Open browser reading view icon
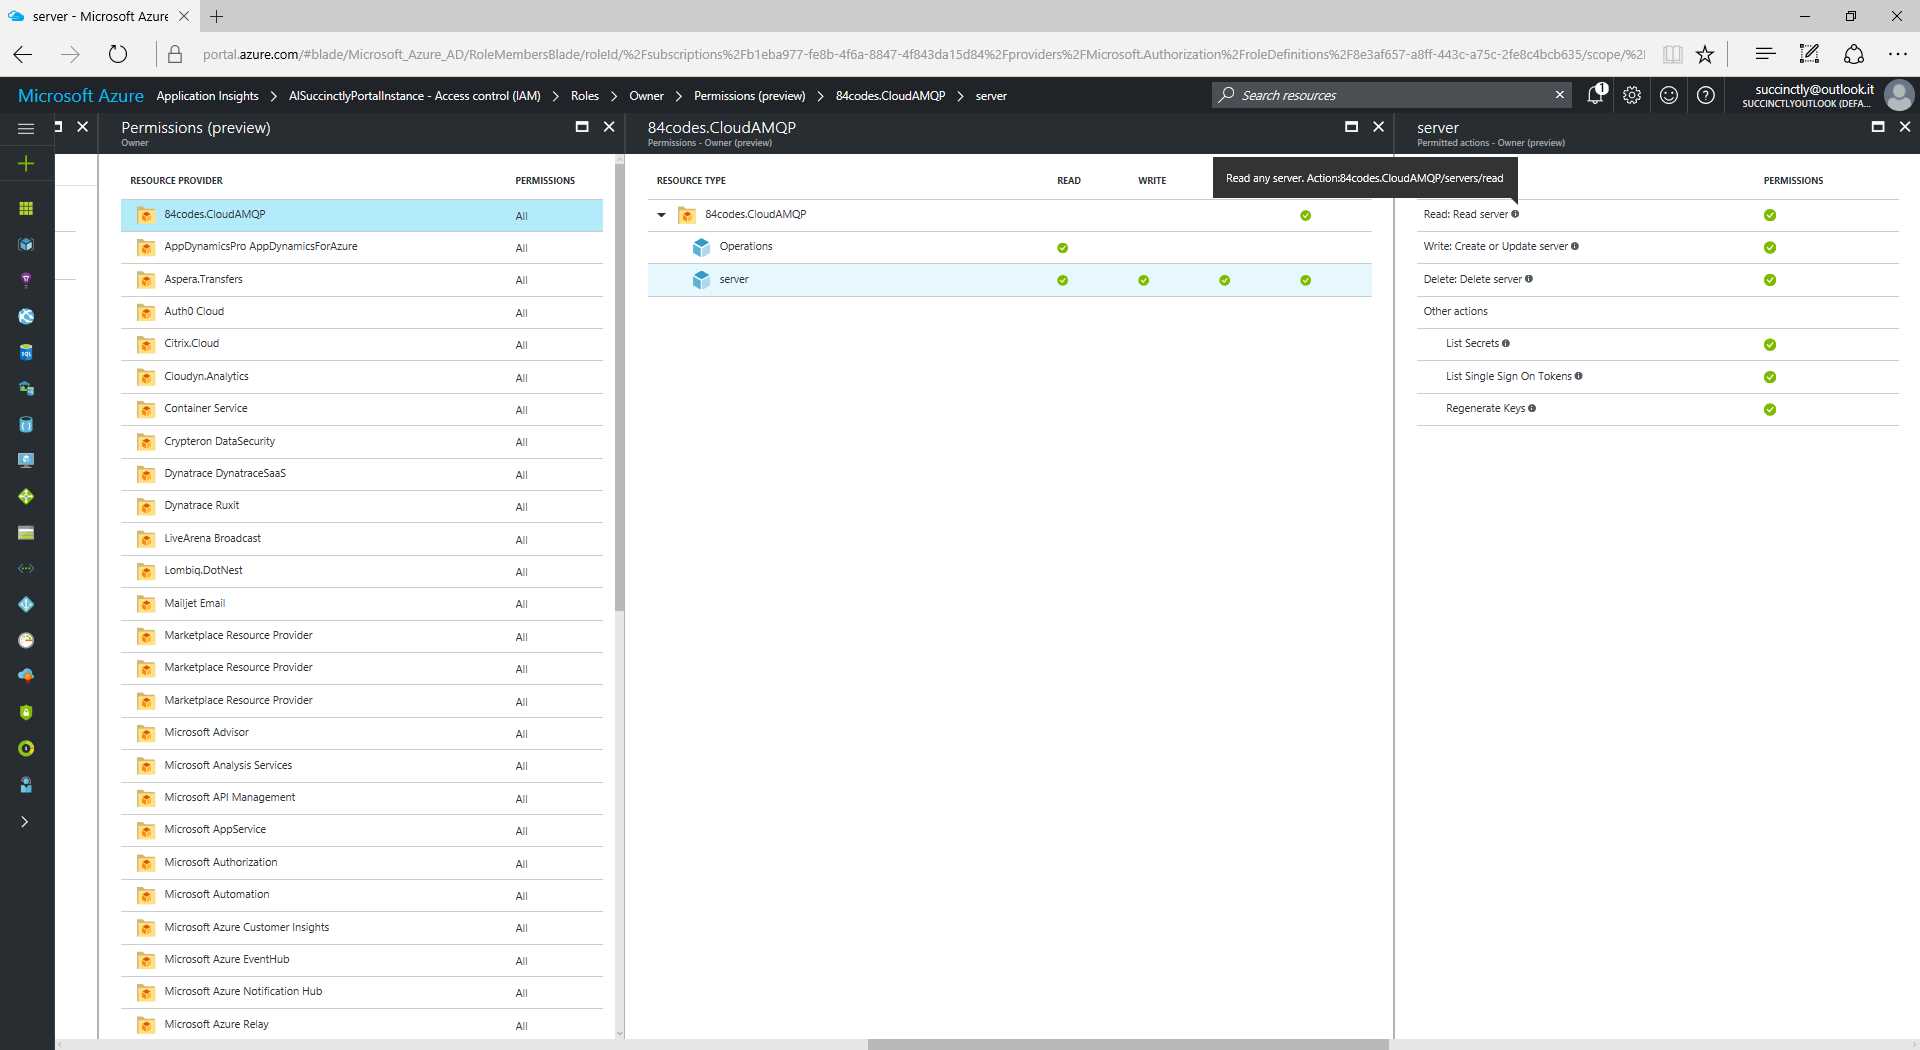This screenshot has height=1050, width=1920. click(1672, 54)
